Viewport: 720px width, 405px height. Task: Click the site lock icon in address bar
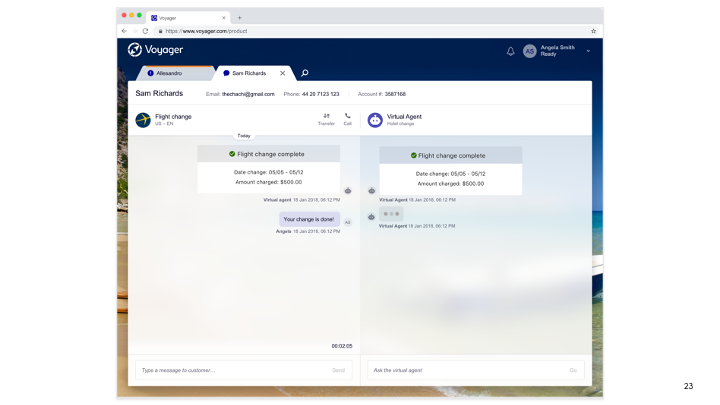coord(160,31)
